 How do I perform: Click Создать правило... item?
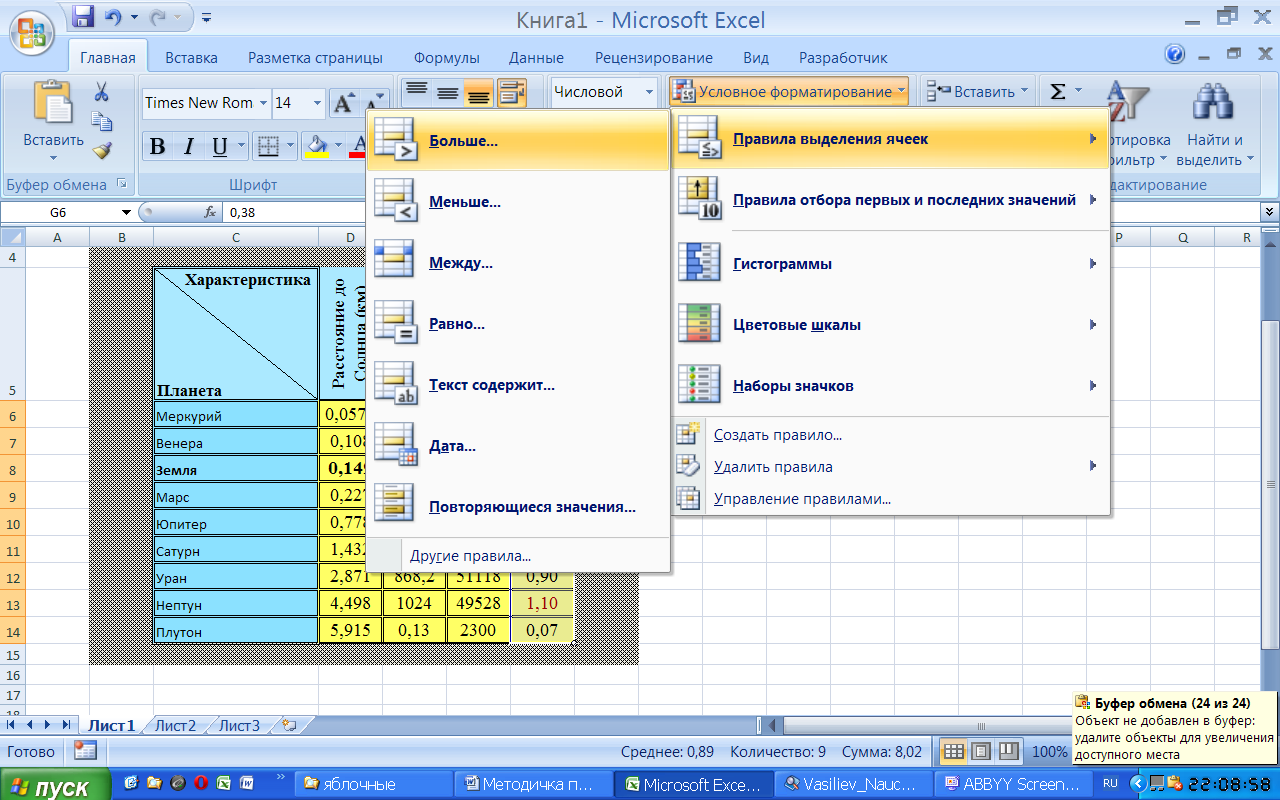pos(890,435)
